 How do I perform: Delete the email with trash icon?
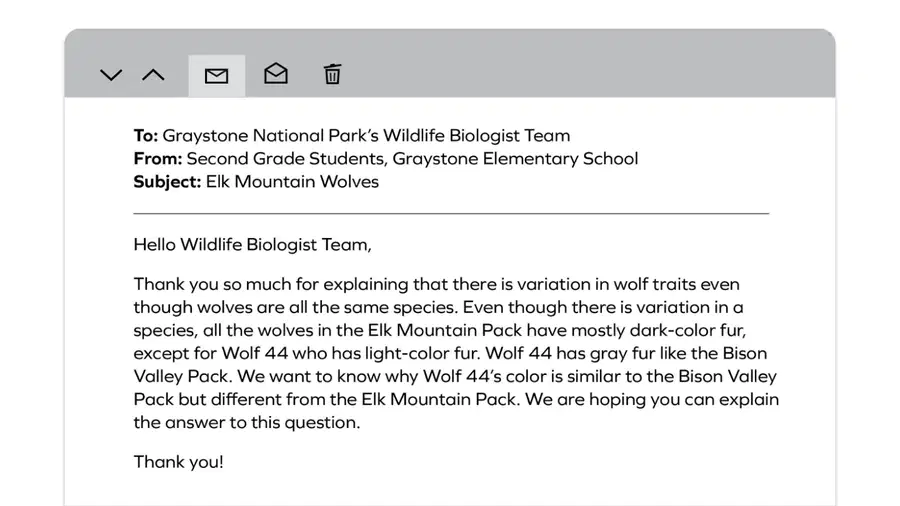(332, 74)
